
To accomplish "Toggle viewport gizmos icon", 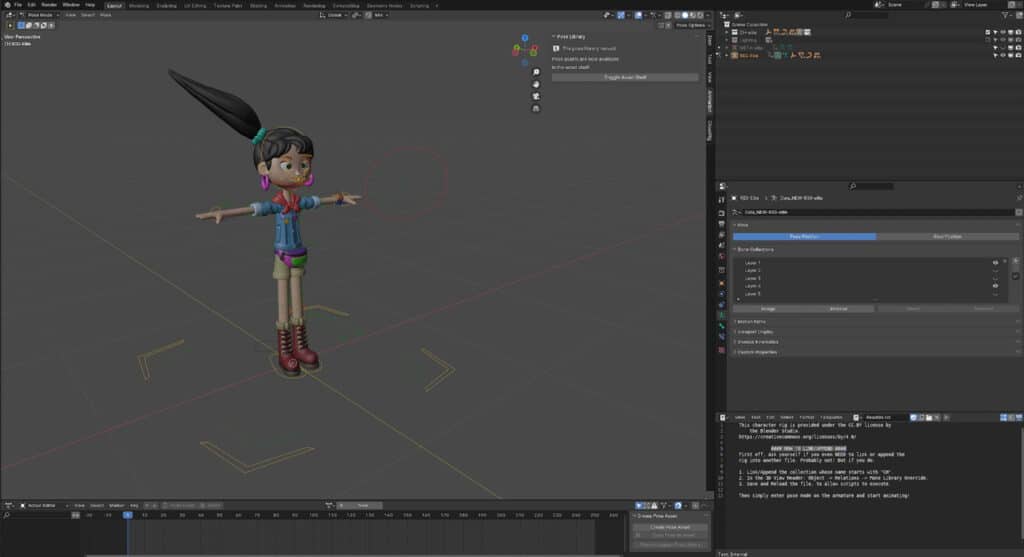I will pos(620,14).
